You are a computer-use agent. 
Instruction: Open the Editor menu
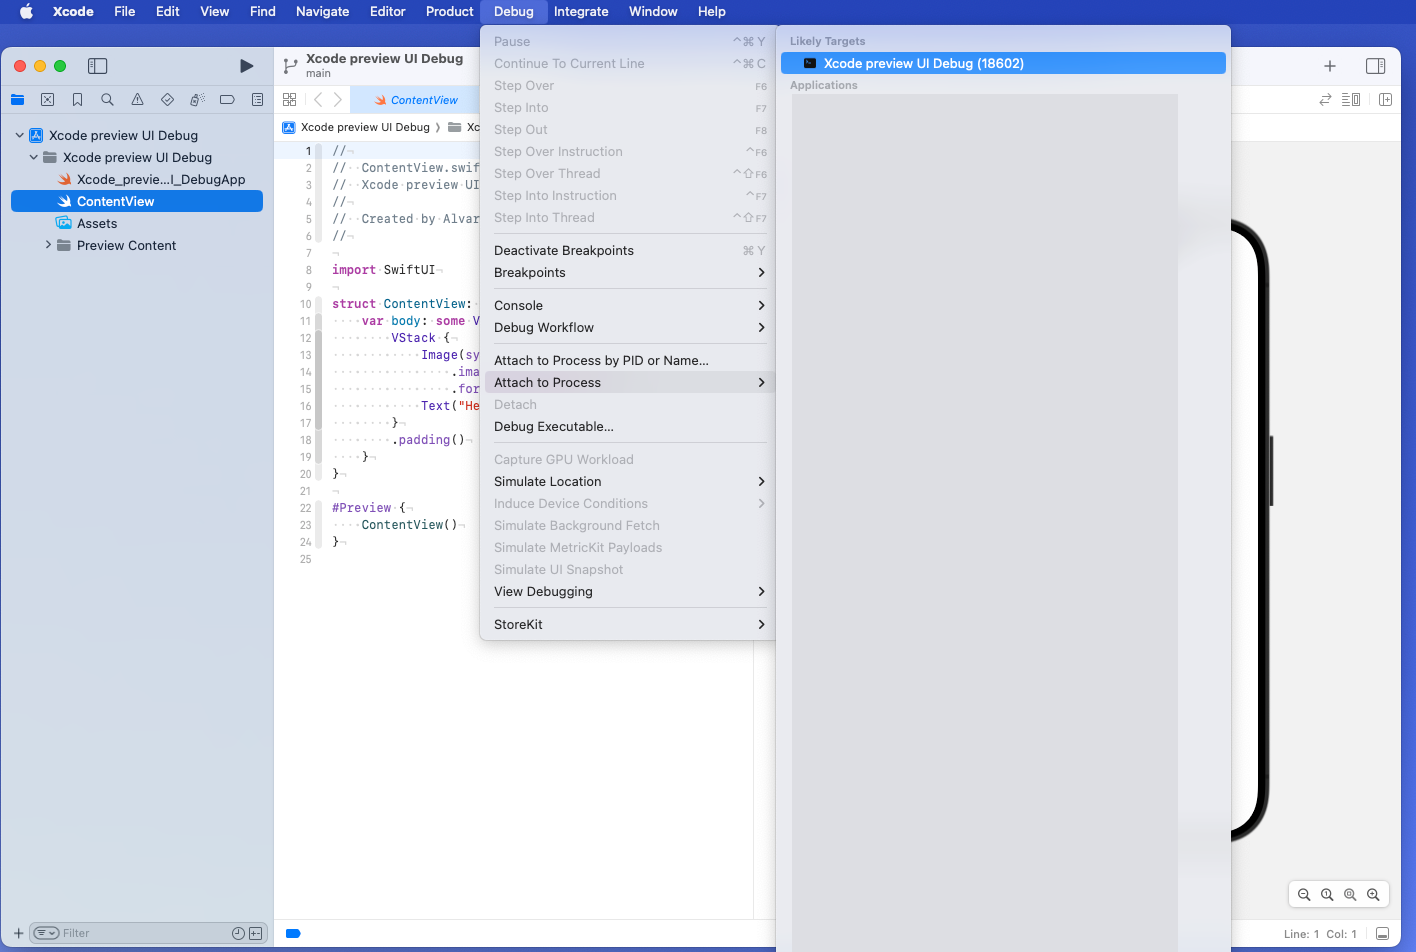(x=387, y=11)
